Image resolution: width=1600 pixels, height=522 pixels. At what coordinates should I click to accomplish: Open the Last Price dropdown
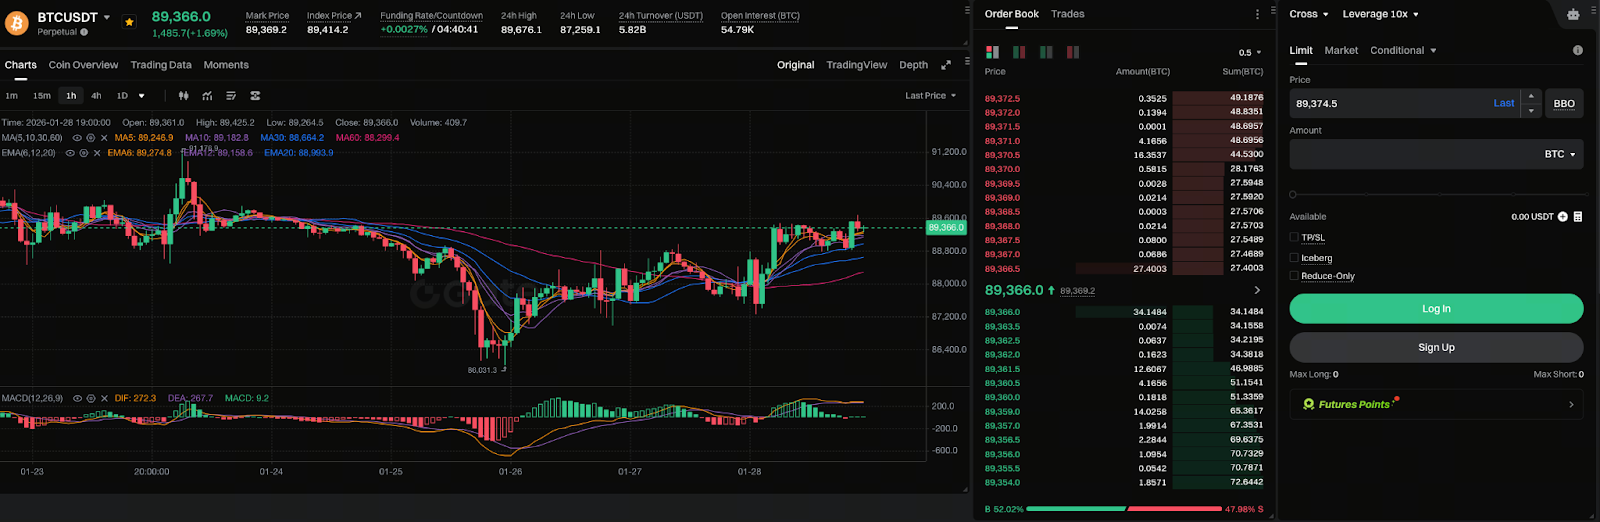931,96
